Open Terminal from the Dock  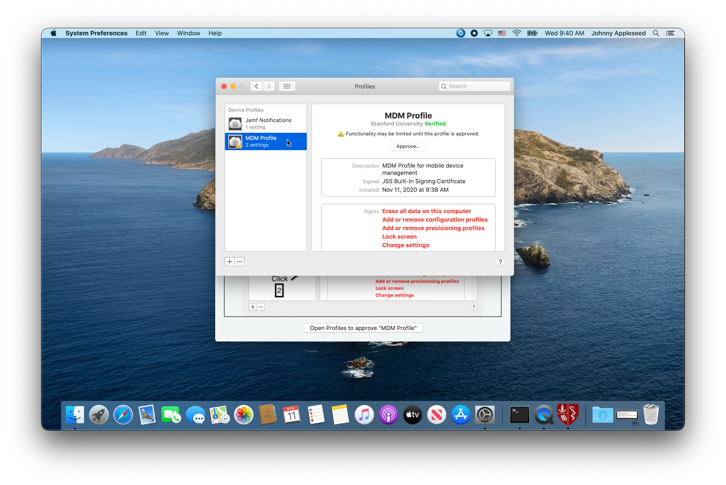(x=519, y=415)
